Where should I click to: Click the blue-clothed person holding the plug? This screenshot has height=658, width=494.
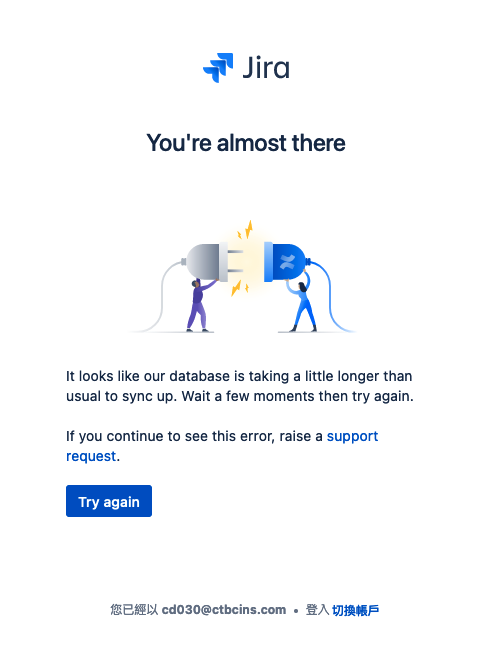303,306
